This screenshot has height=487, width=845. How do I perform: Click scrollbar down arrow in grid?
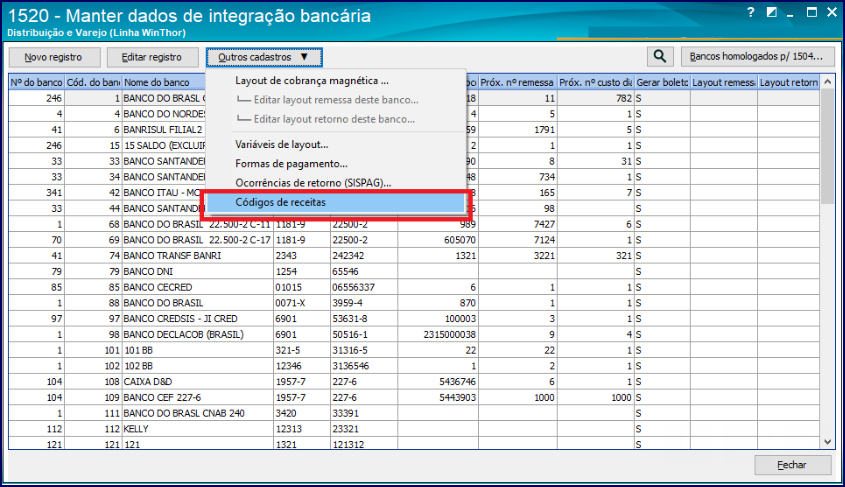[828, 442]
